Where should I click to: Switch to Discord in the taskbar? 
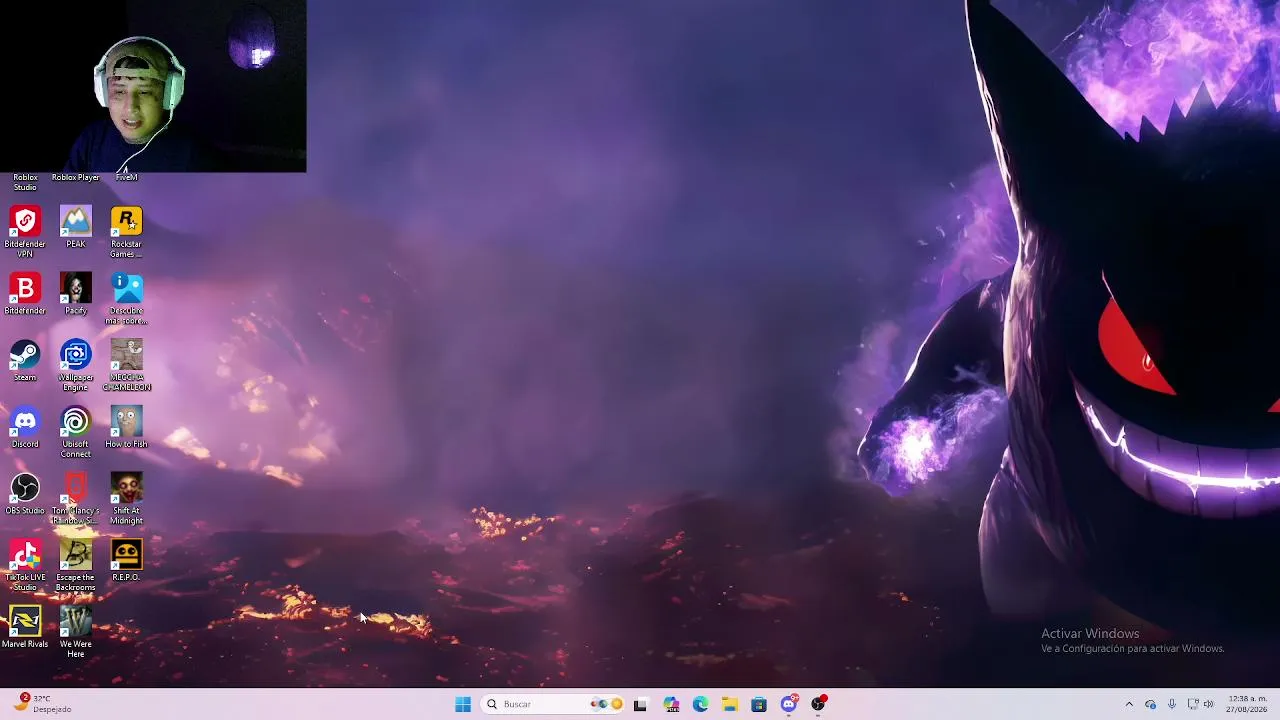click(x=789, y=704)
